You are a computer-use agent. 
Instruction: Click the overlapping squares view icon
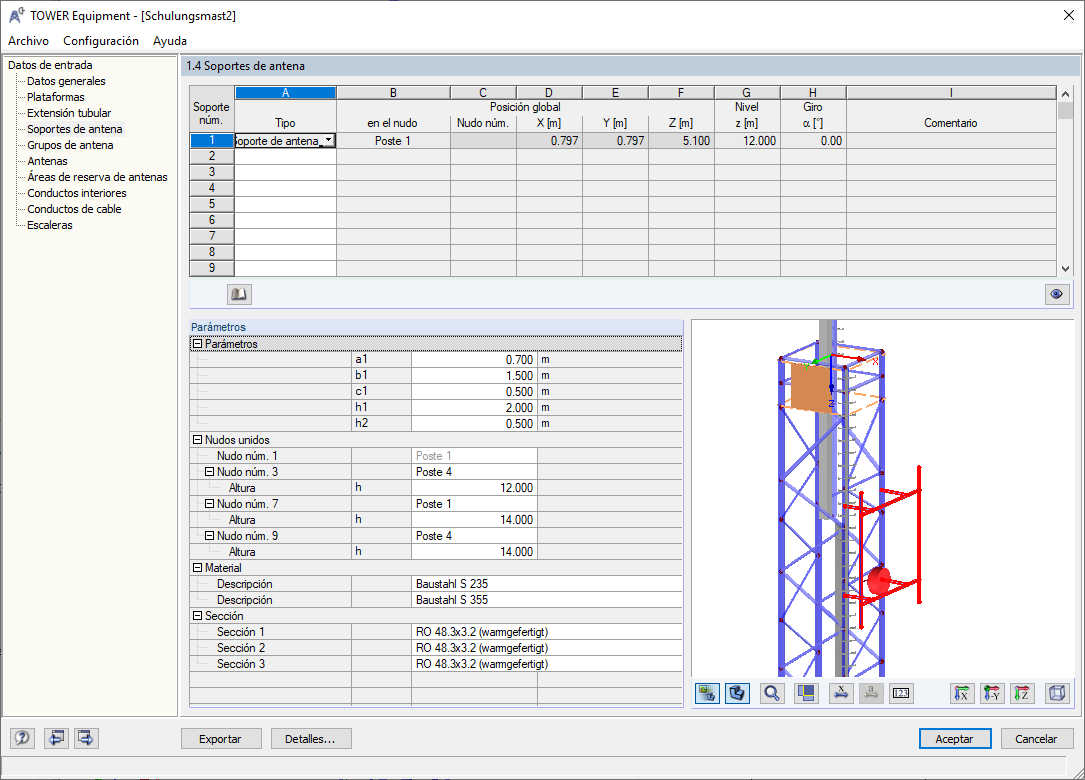(x=806, y=693)
